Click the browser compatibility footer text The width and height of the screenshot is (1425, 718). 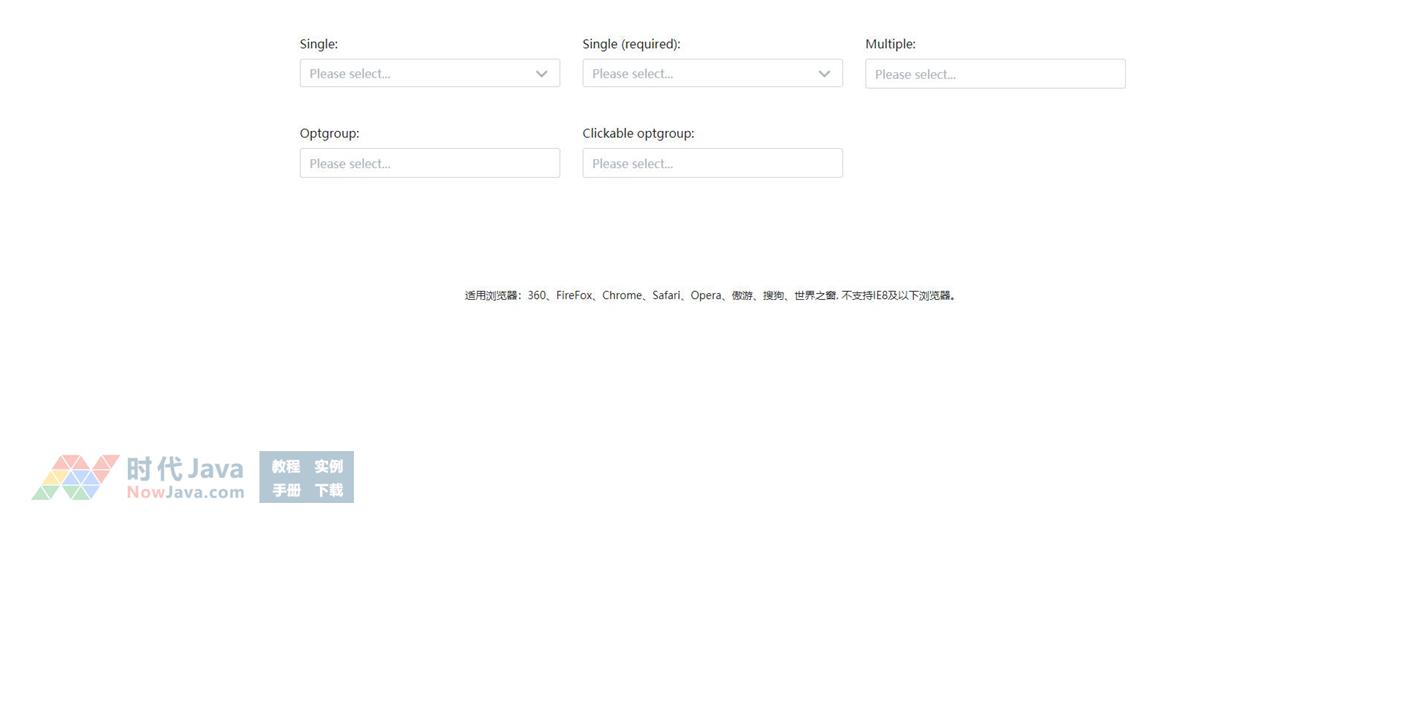click(711, 295)
